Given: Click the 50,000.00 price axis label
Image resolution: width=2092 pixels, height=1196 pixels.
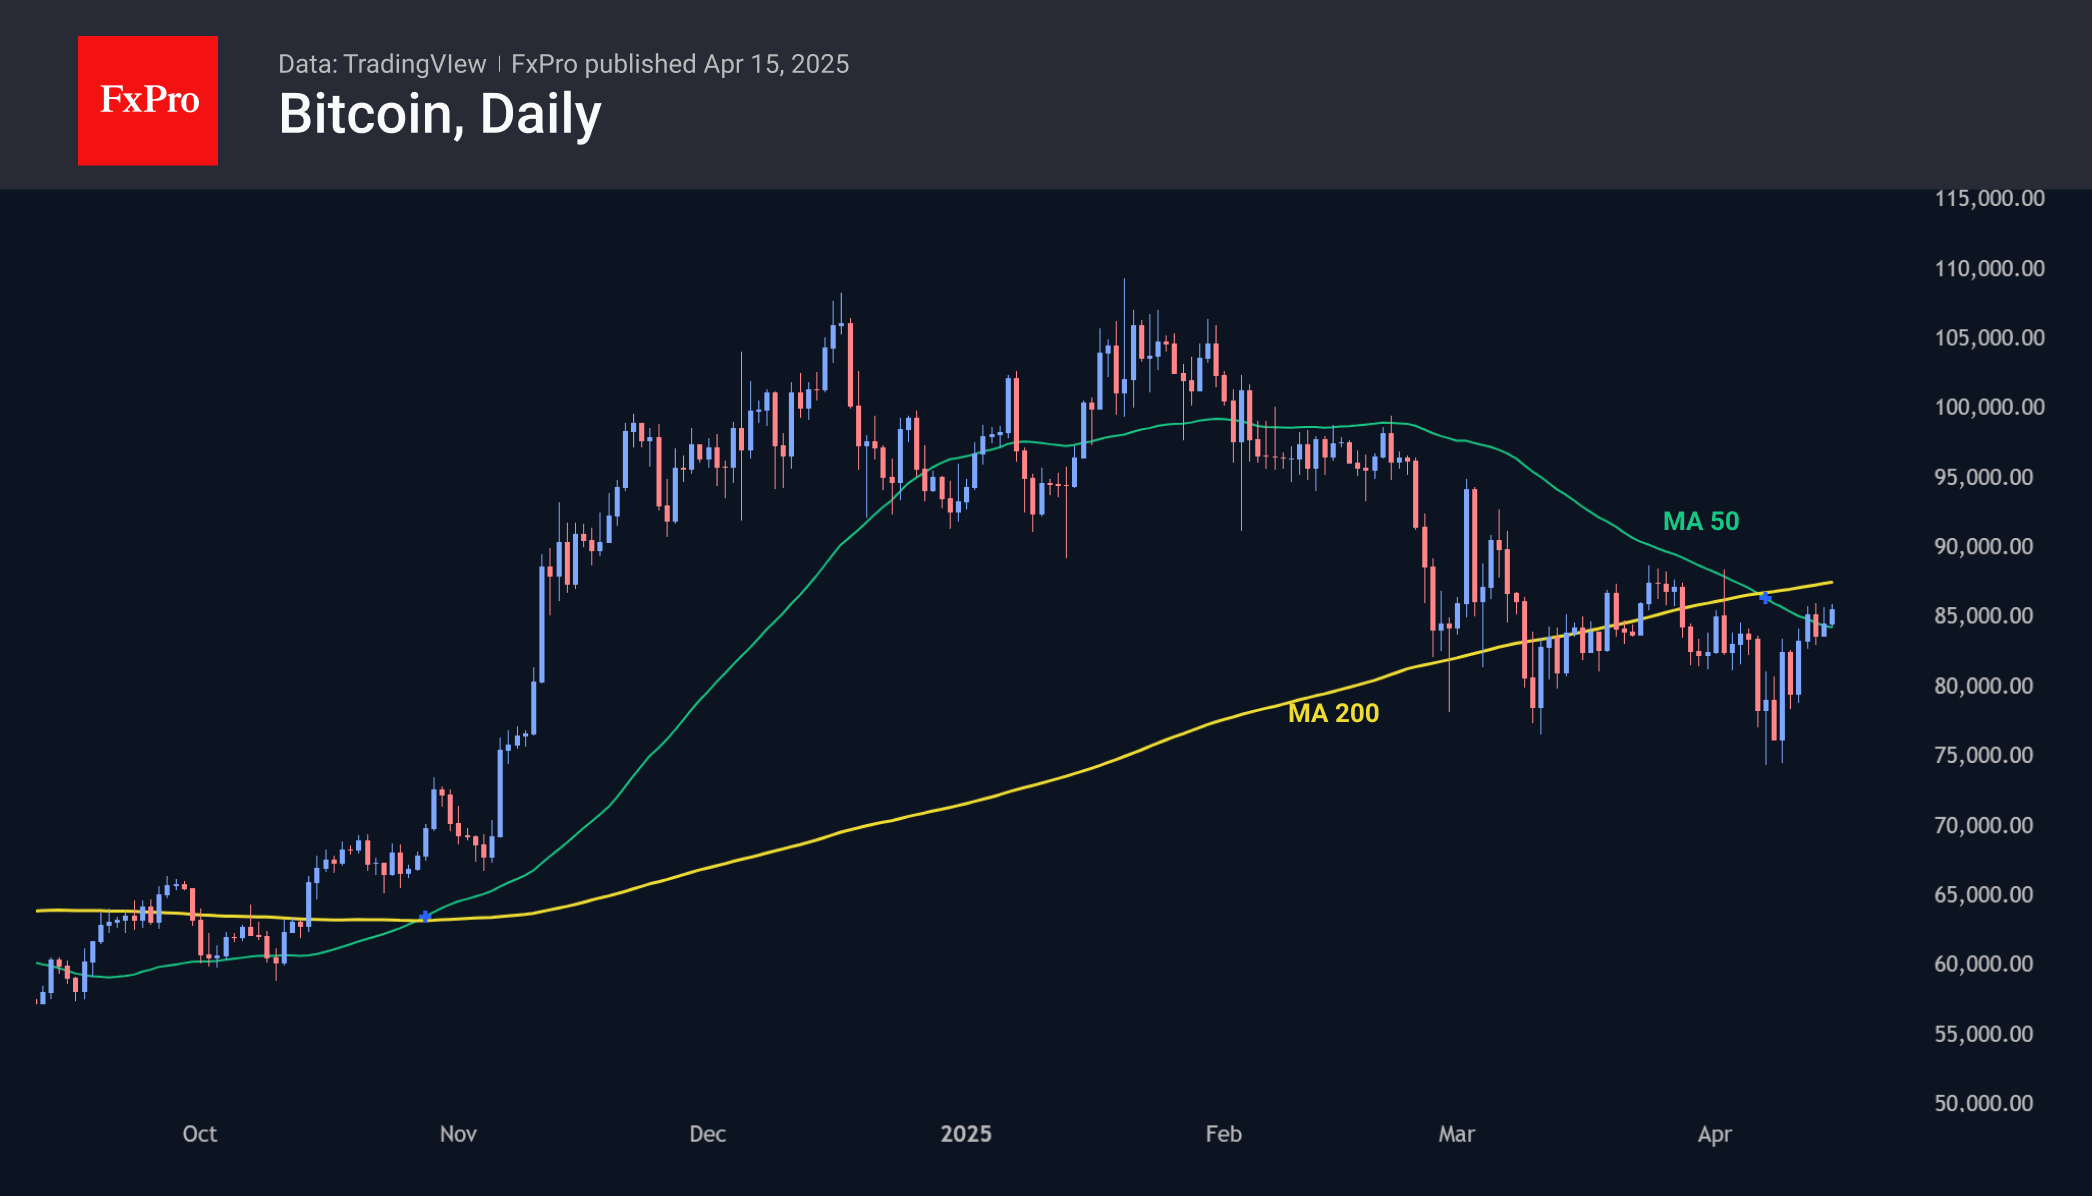Looking at the screenshot, I should (1983, 1103).
